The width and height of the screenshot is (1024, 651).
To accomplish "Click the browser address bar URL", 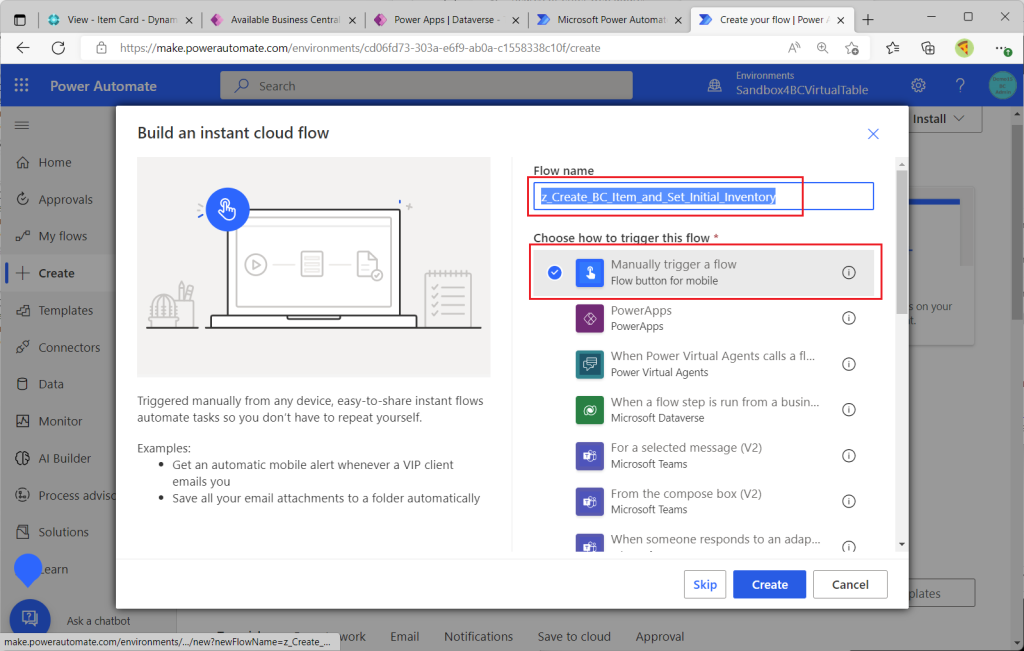I will (x=360, y=48).
